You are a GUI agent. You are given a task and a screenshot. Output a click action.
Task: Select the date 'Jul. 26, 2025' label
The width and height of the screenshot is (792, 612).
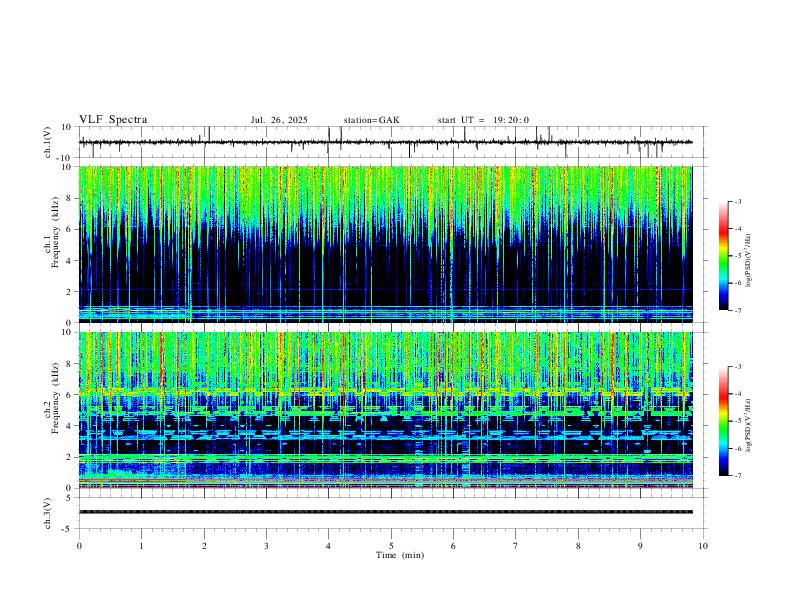pyautogui.click(x=279, y=120)
